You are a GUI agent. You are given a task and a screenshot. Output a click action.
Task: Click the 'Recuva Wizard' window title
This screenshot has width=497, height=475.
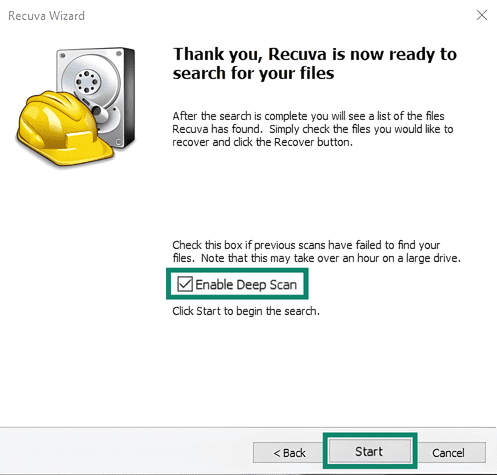pos(46,16)
